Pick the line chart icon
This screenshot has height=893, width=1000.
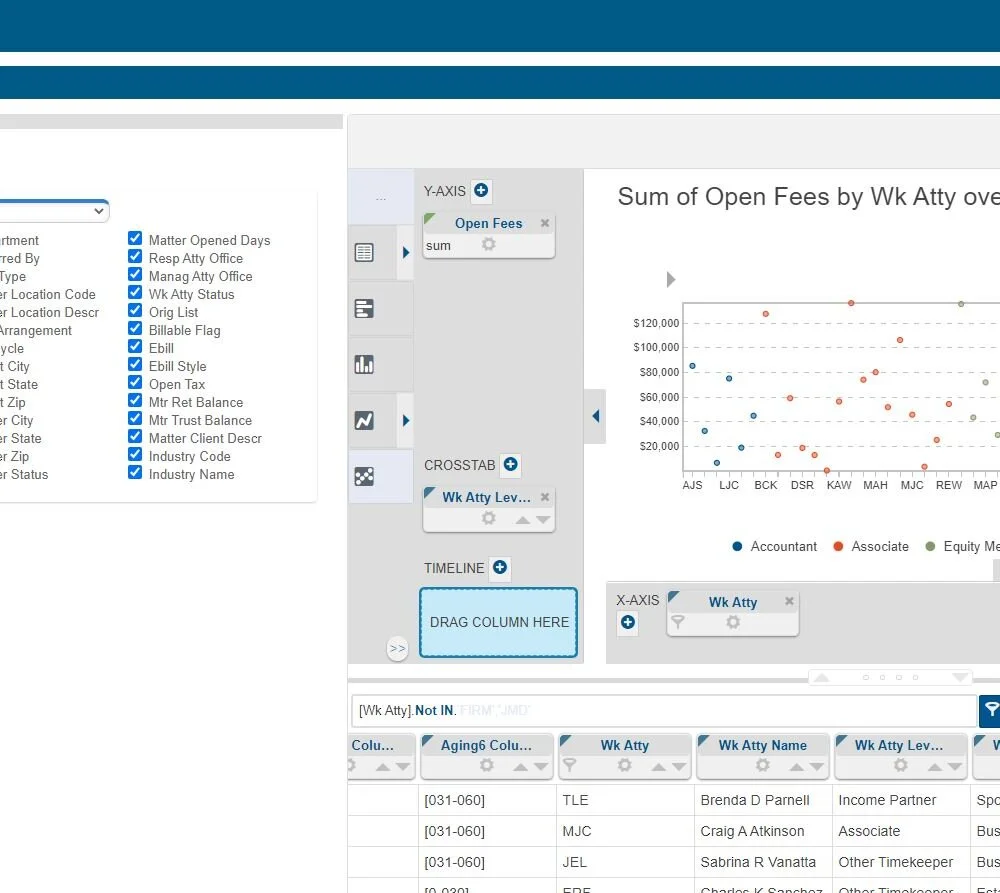[364, 420]
